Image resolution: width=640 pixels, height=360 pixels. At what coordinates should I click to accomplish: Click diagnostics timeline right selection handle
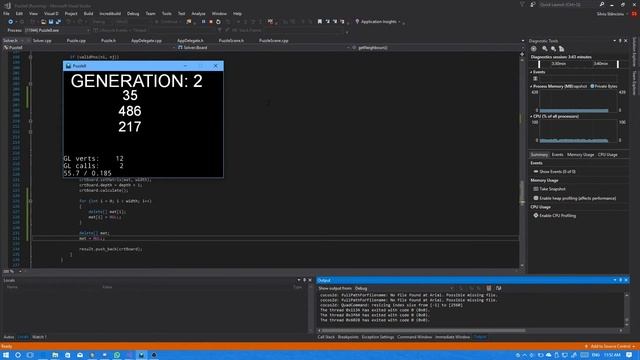point(618,64)
